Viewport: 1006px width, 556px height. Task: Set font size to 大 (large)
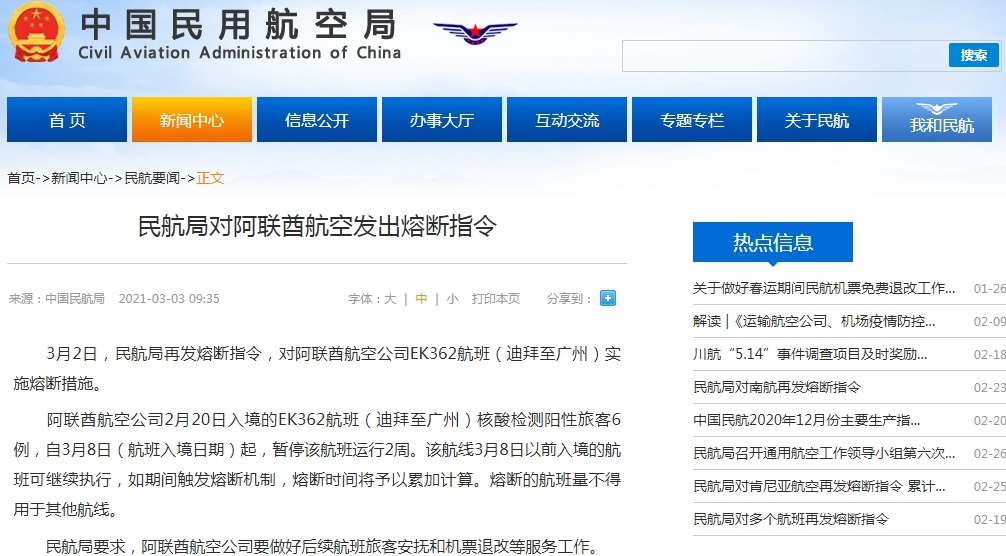(390, 298)
